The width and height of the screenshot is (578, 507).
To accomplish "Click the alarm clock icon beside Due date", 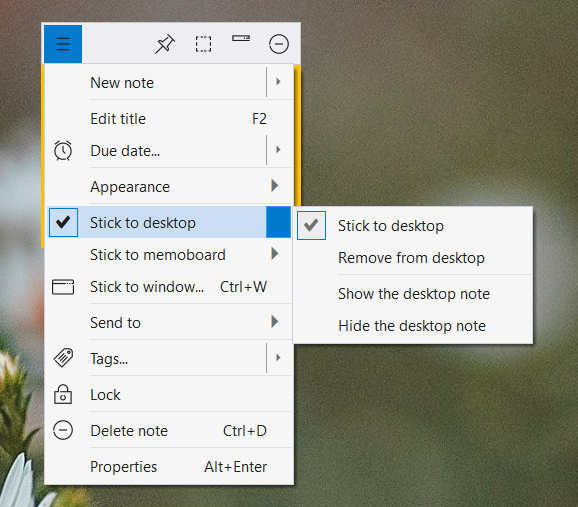I will (63, 150).
